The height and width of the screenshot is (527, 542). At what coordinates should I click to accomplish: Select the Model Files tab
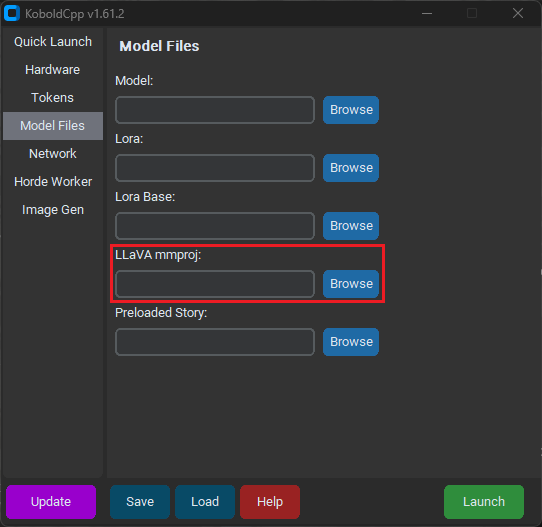coord(53,126)
